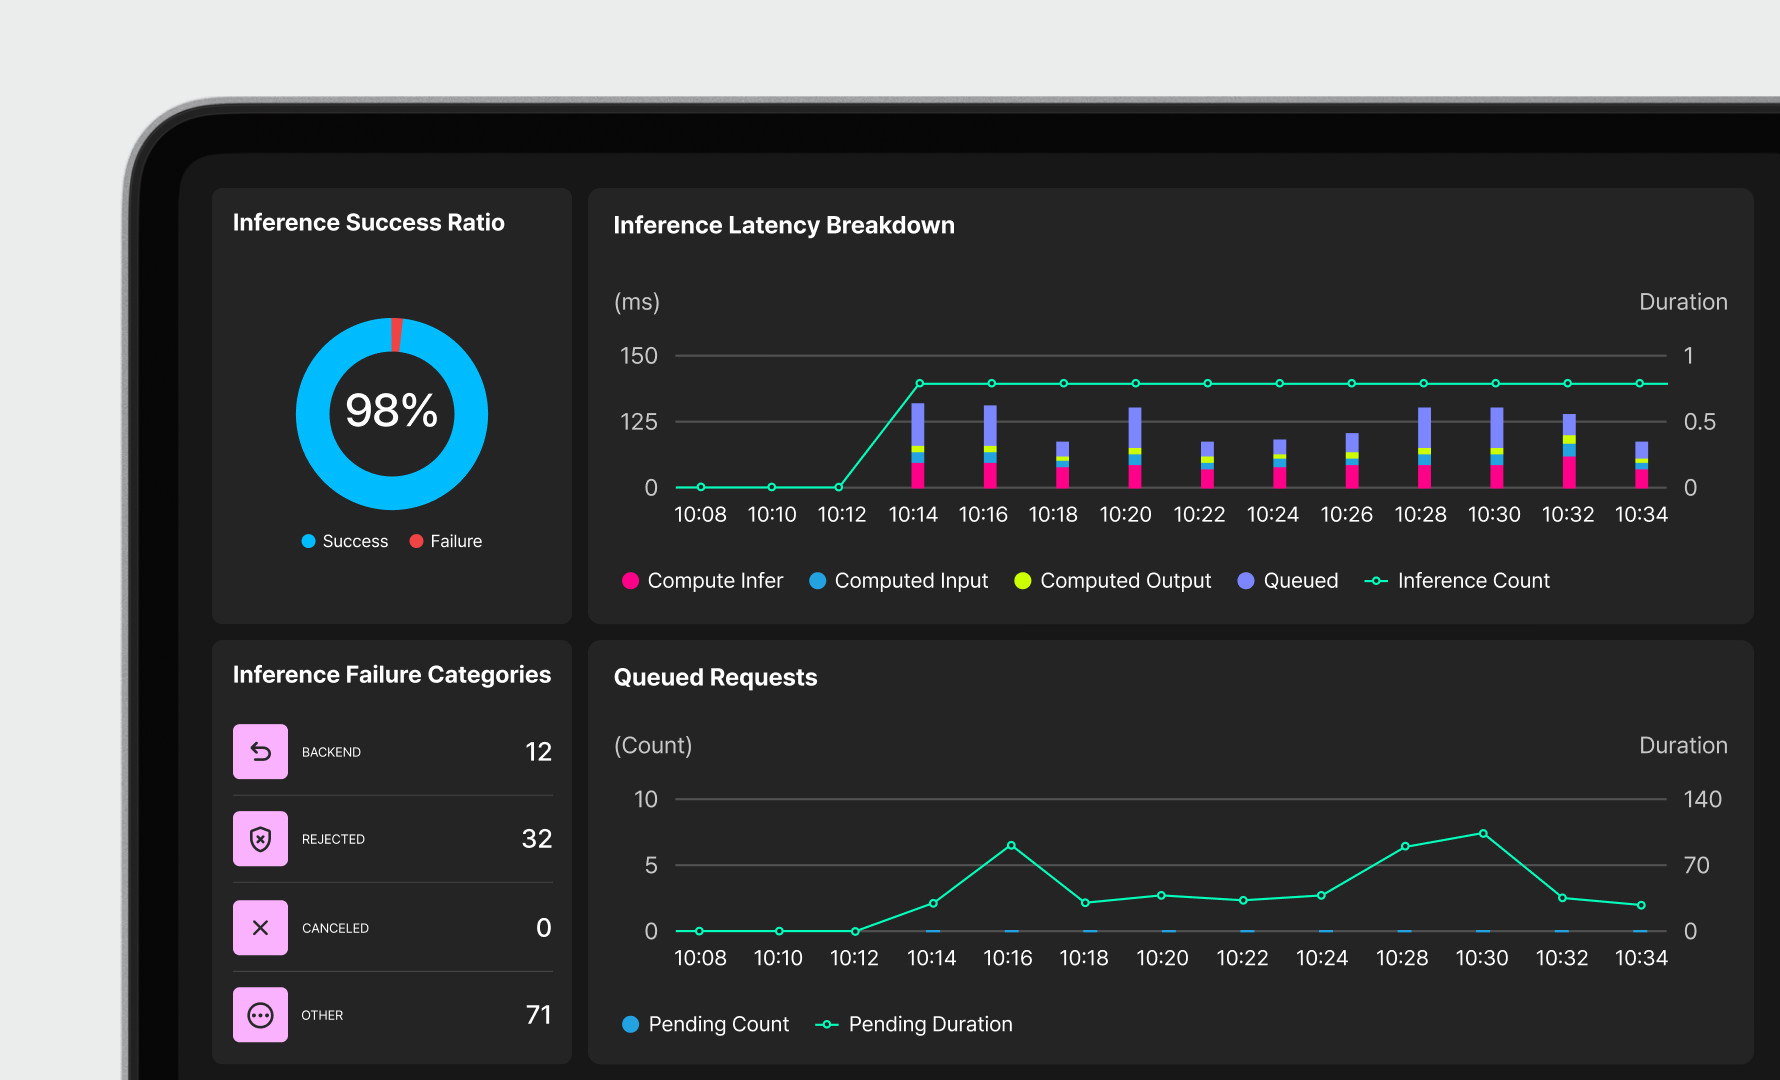Select the 10:14 latency stacked bar
1780x1080 pixels.
point(918,445)
